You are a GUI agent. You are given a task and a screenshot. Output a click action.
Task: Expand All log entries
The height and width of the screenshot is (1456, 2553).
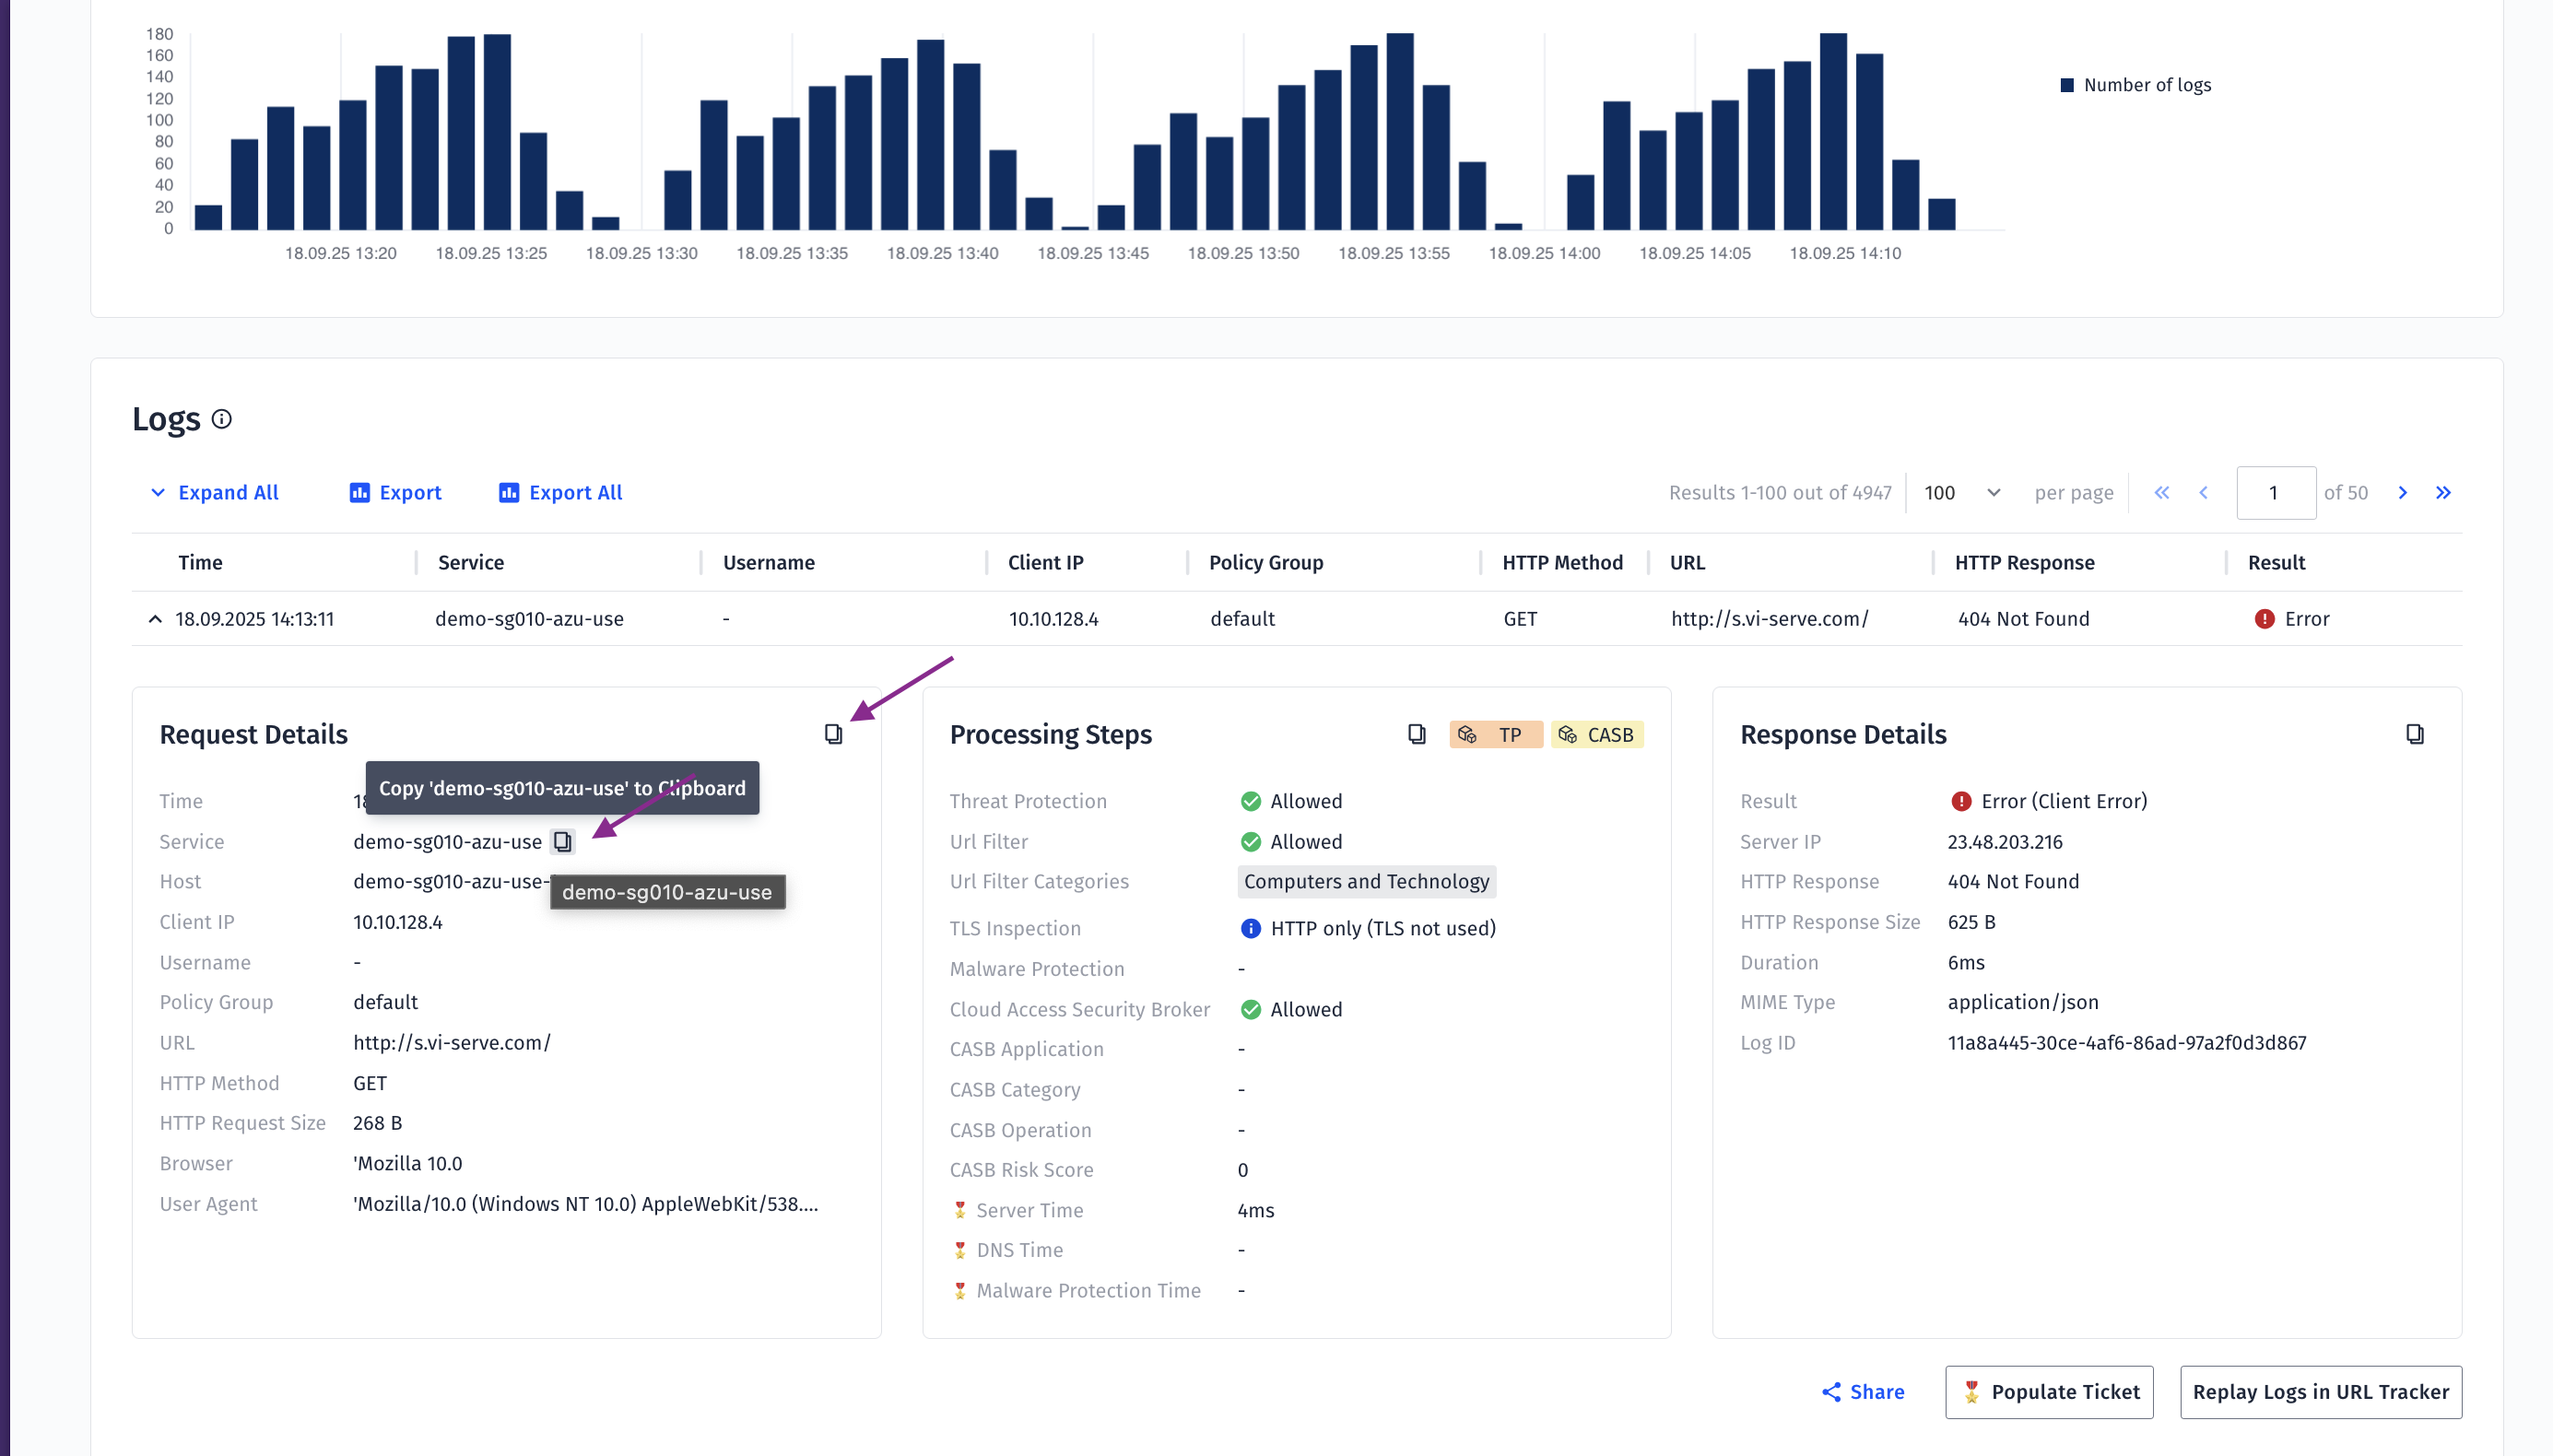[214, 493]
